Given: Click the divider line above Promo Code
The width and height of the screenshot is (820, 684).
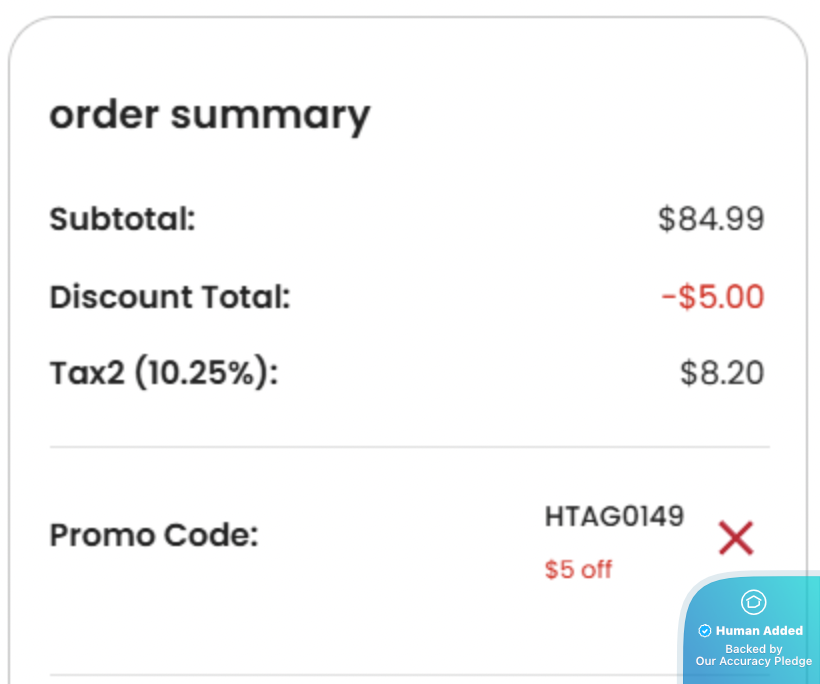Looking at the screenshot, I should pos(409,446).
